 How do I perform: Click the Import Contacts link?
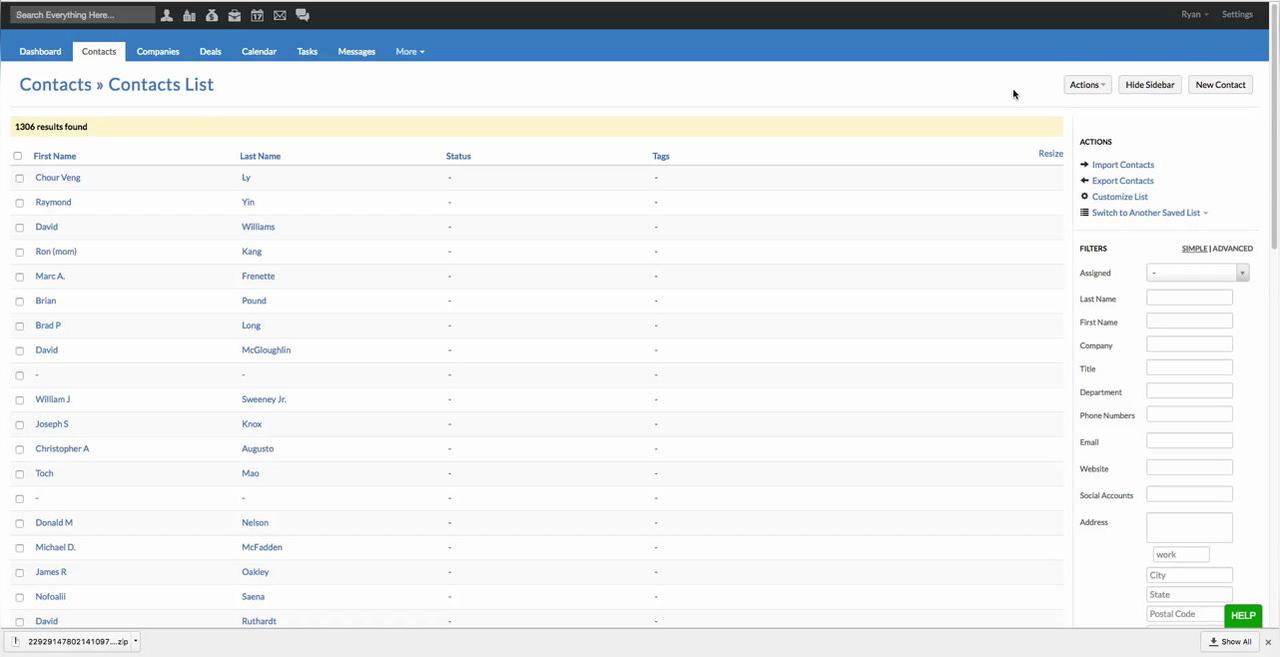coord(1123,165)
